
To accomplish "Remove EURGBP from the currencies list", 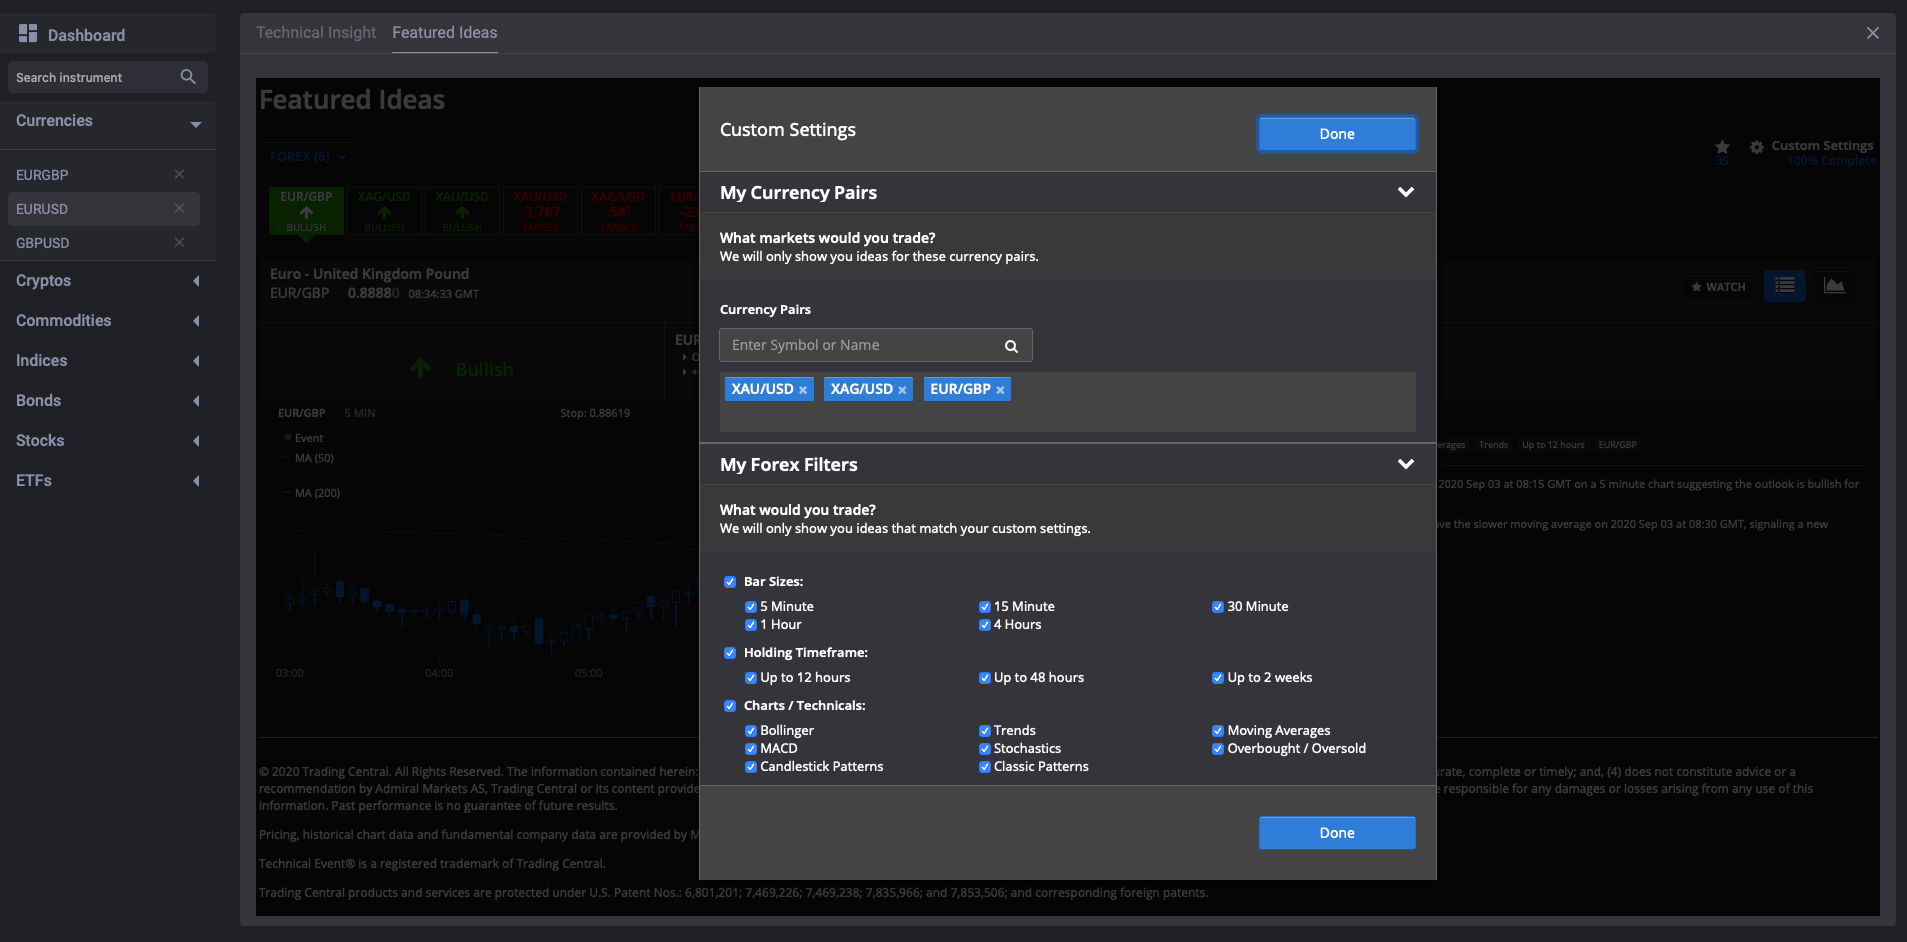I will [179, 174].
